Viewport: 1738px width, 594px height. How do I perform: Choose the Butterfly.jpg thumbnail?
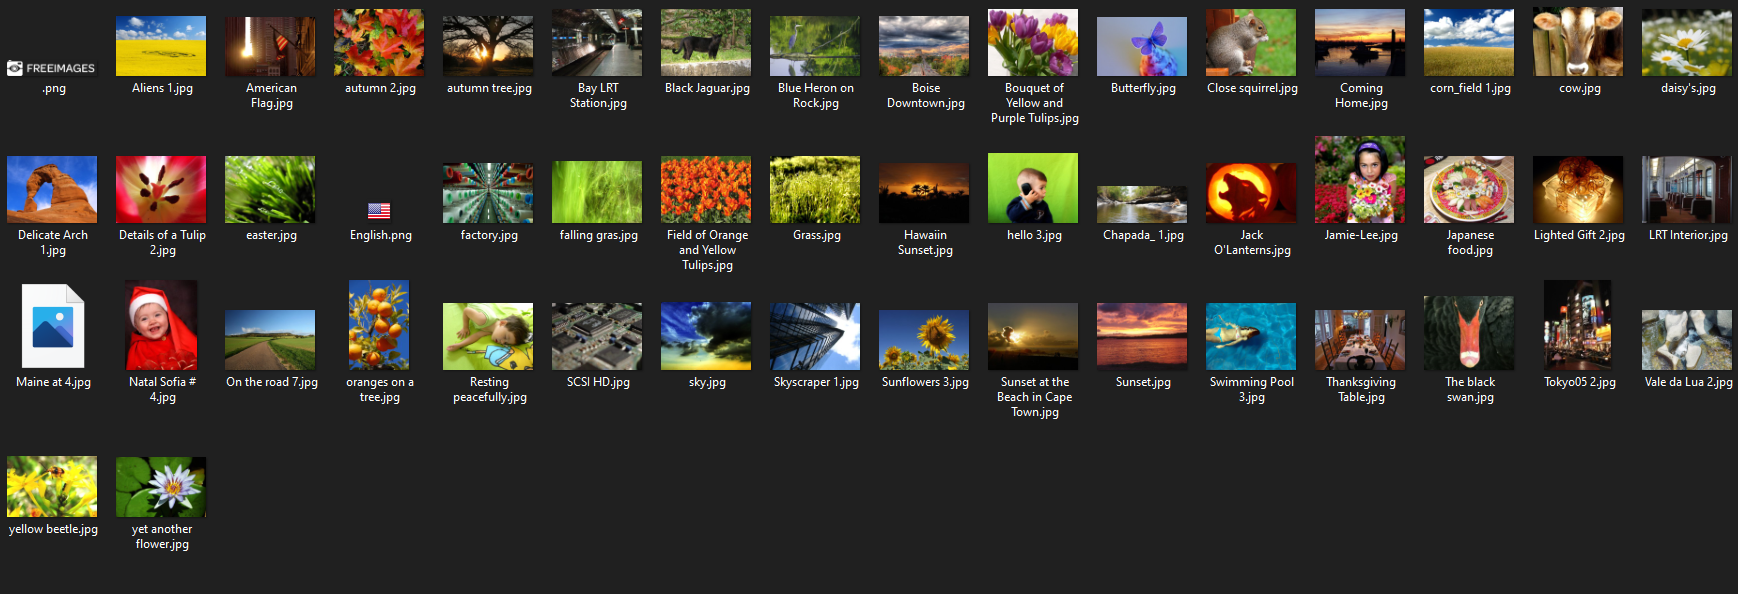(1142, 46)
